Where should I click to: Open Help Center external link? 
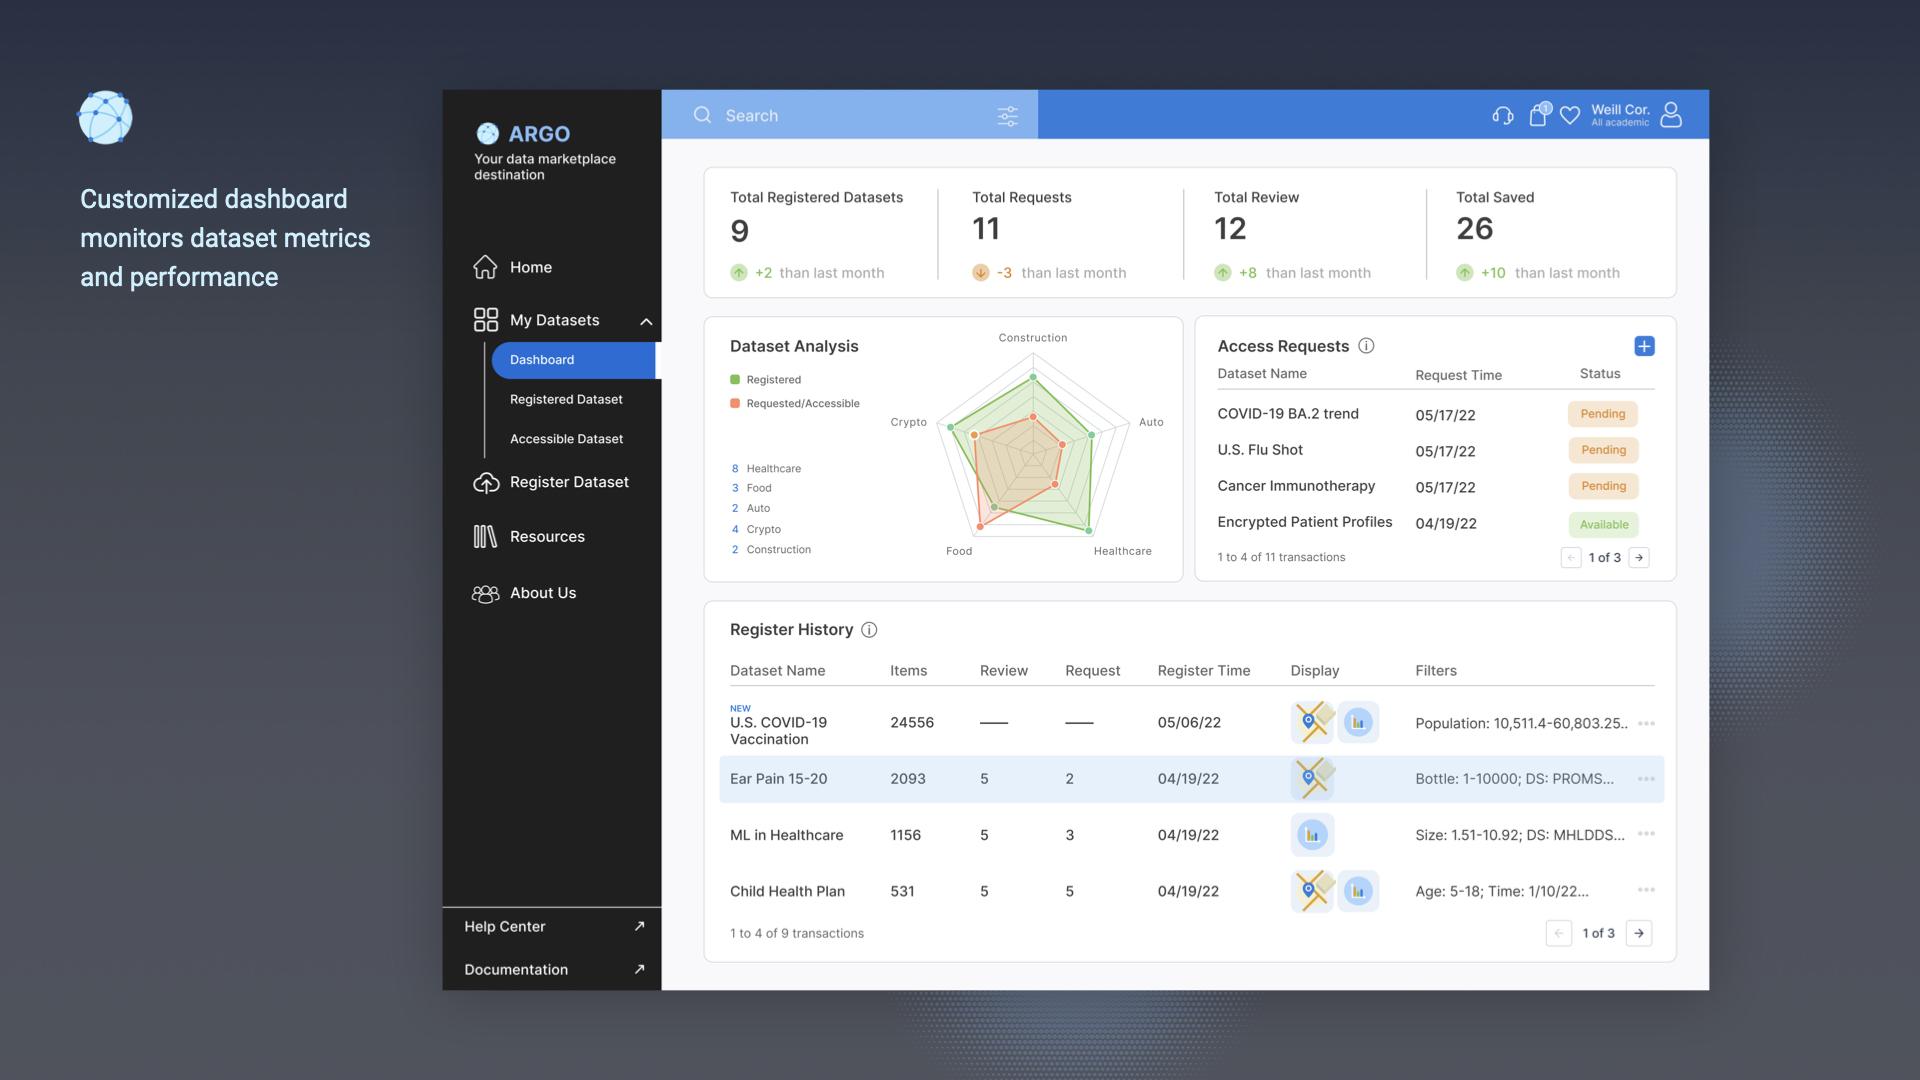[638, 924]
